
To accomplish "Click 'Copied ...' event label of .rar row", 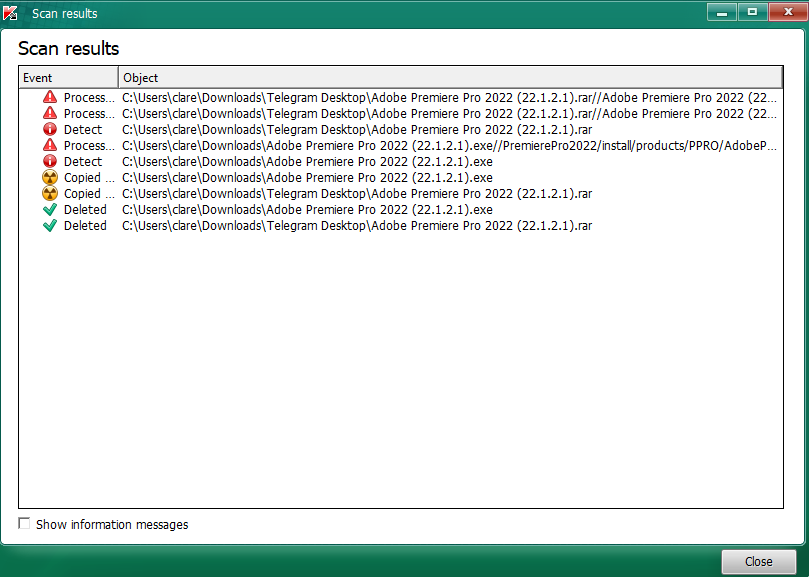I will click(x=89, y=194).
